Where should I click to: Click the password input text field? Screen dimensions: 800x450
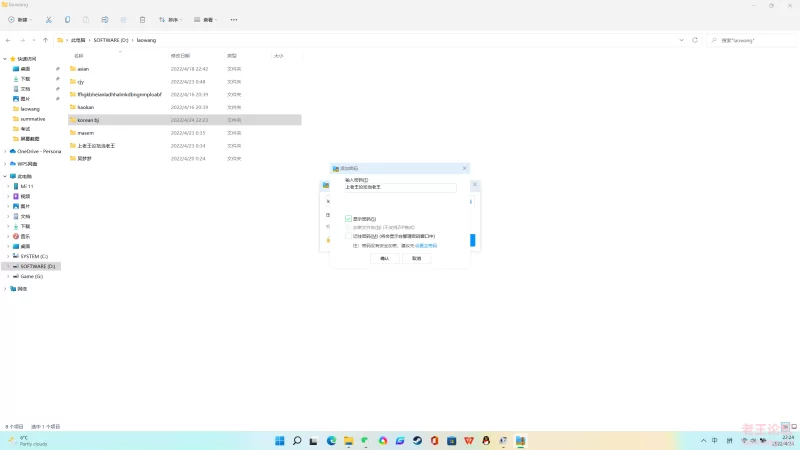[x=400, y=187]
